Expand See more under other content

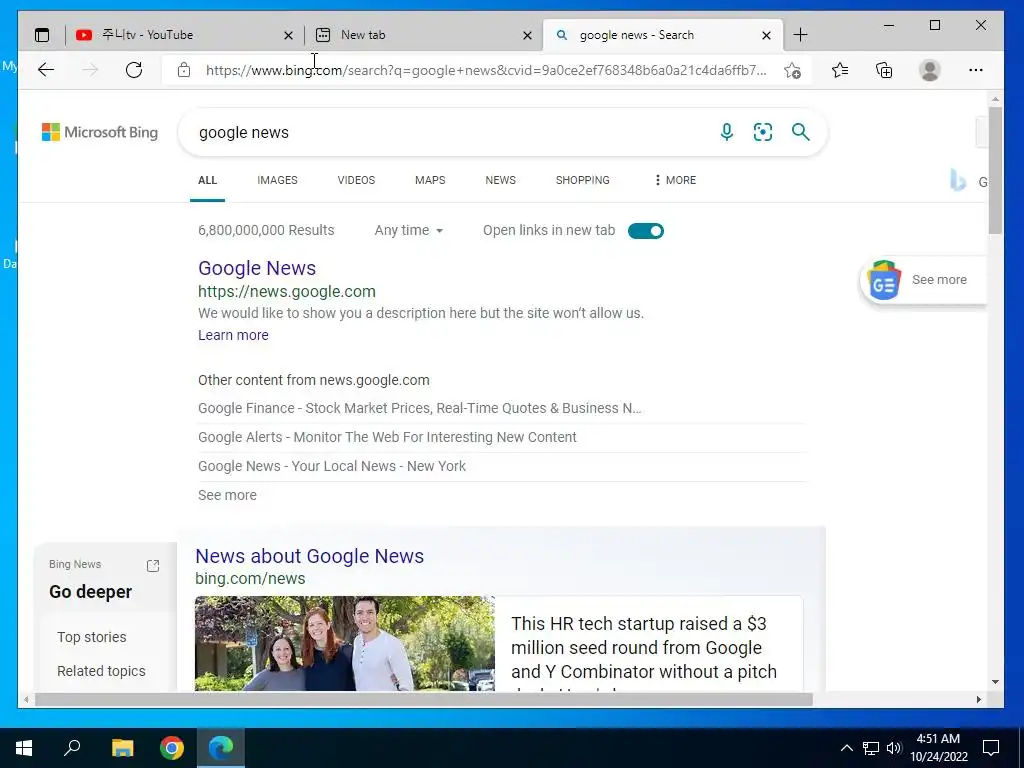227,495
